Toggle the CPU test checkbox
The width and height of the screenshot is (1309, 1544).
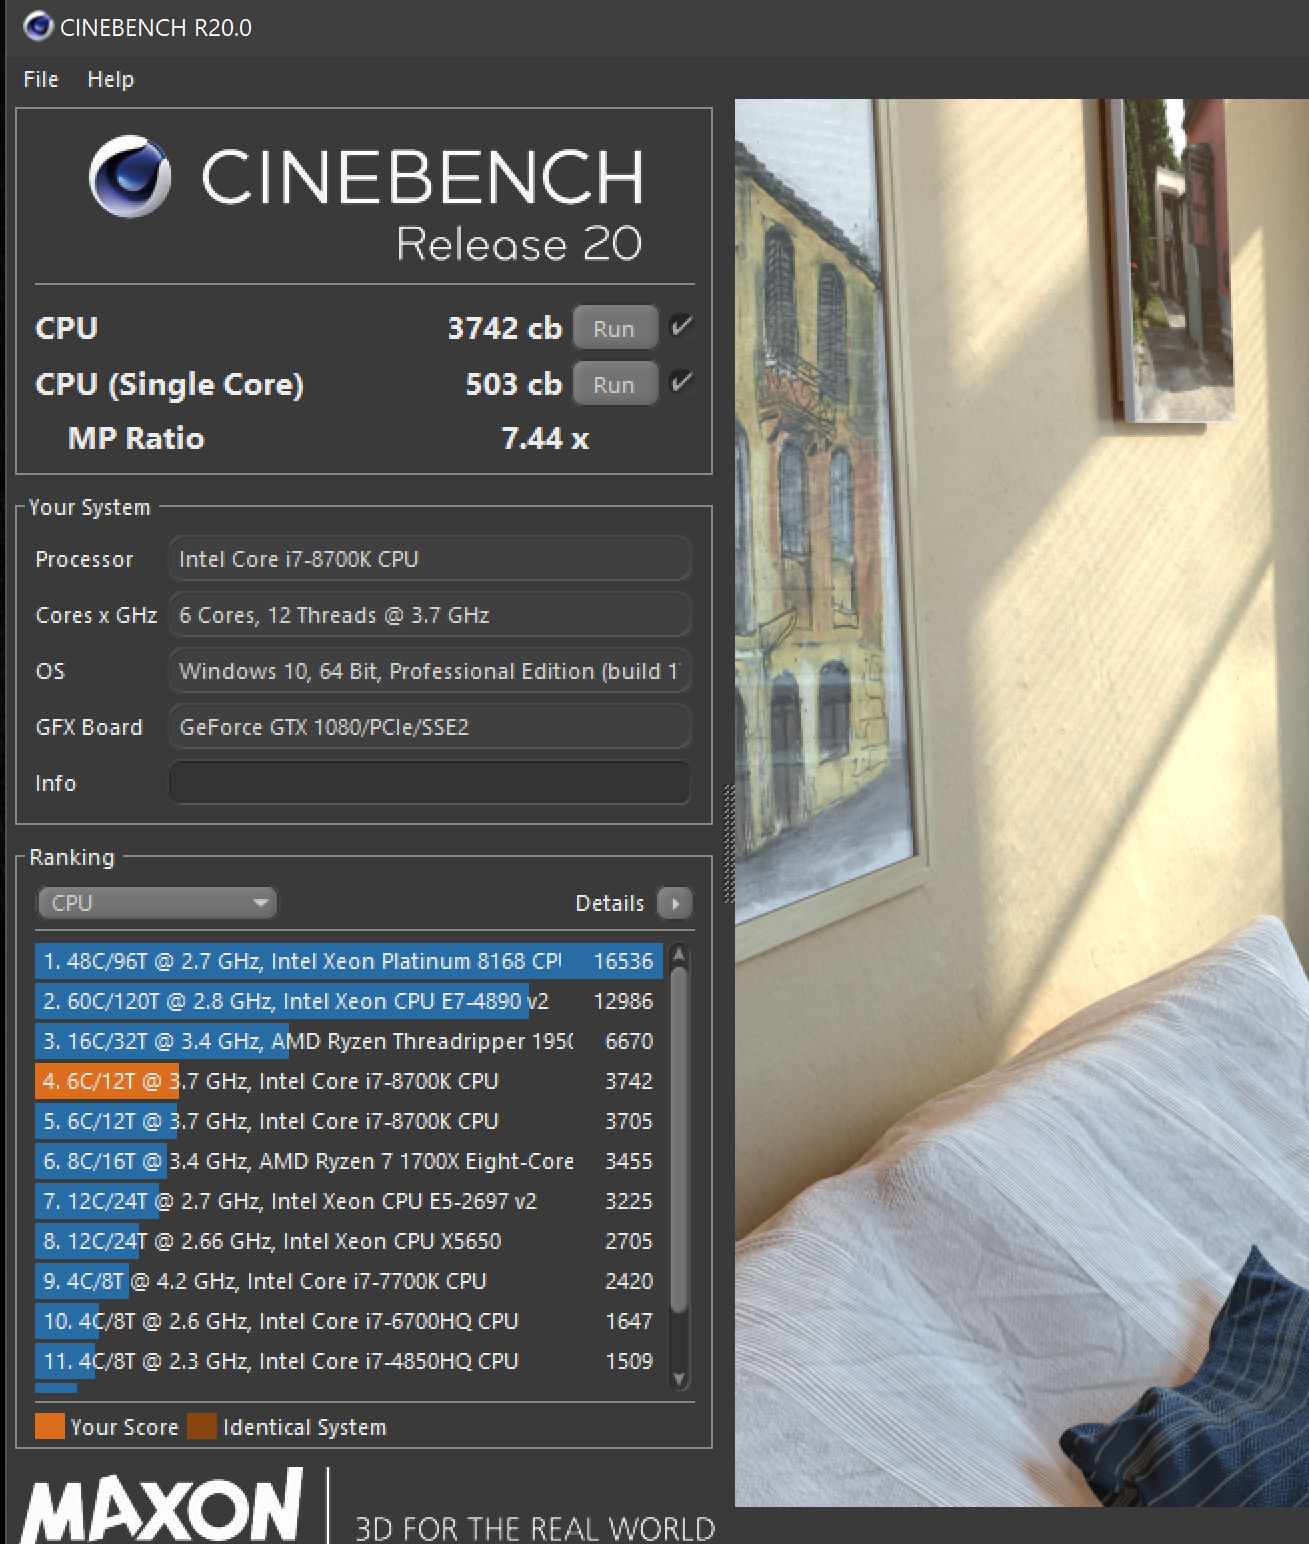[x=682, y=326]
